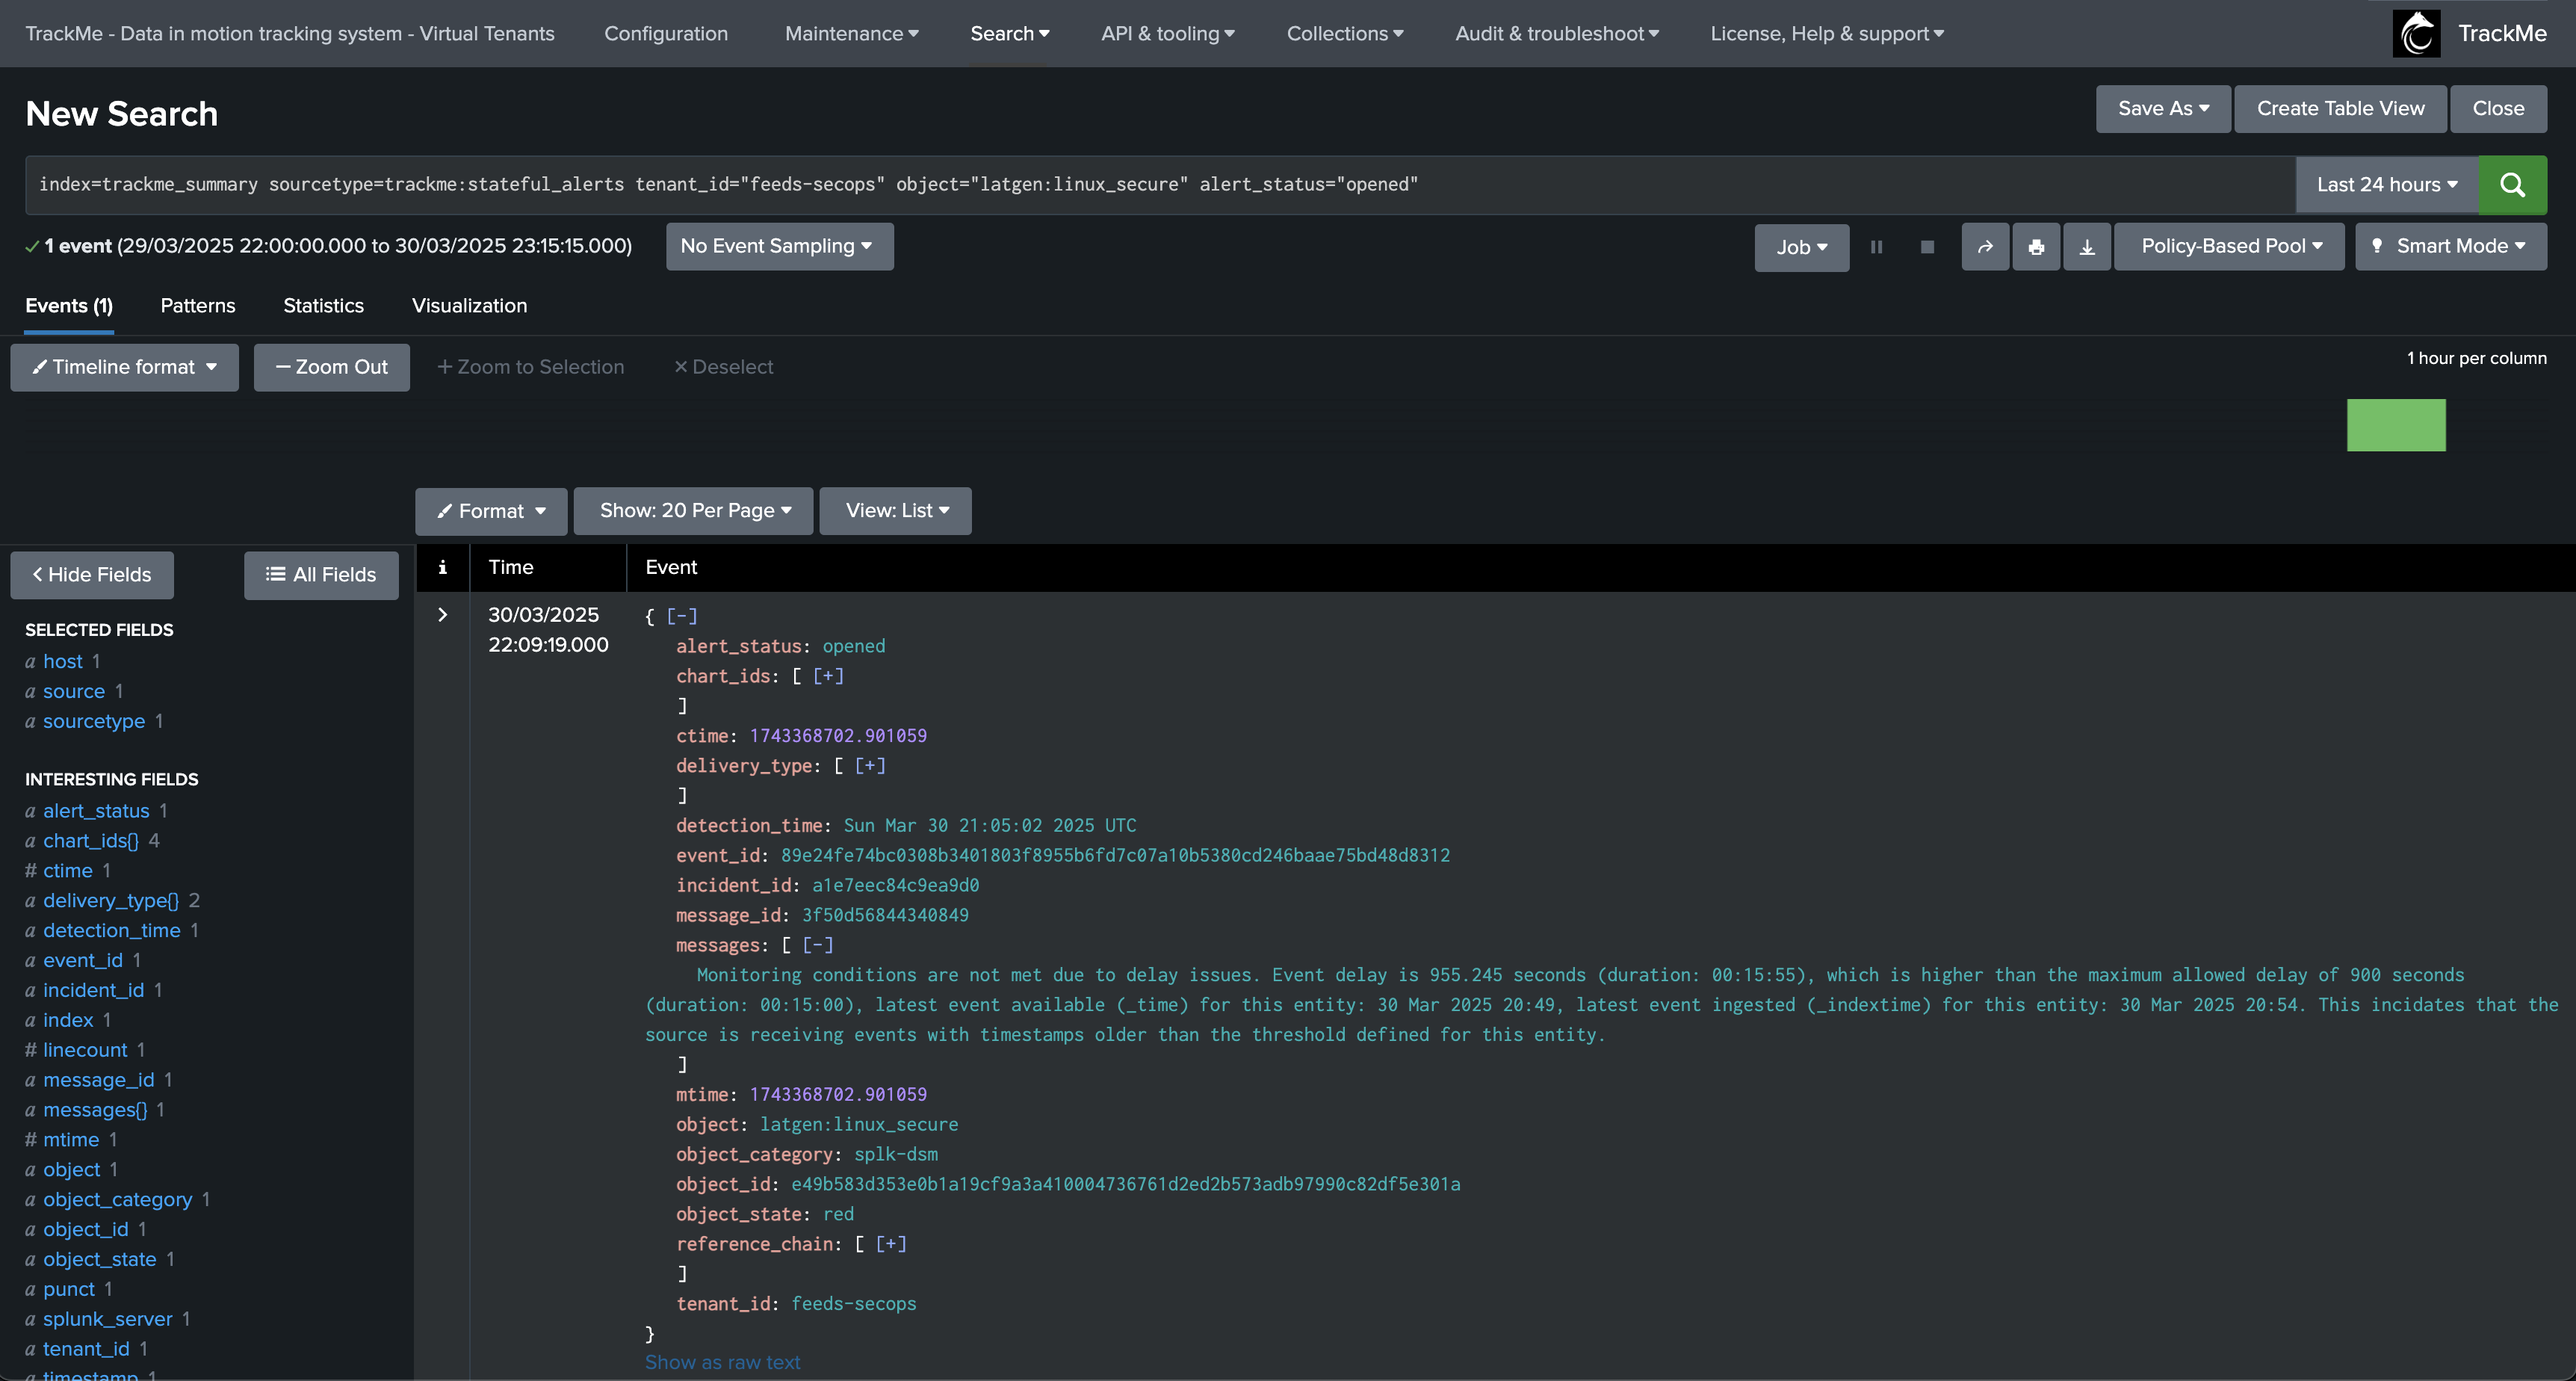Screen dimensions: 2576x1381
Task: Open License, Help & support menu
Action: pos(1826,33)
